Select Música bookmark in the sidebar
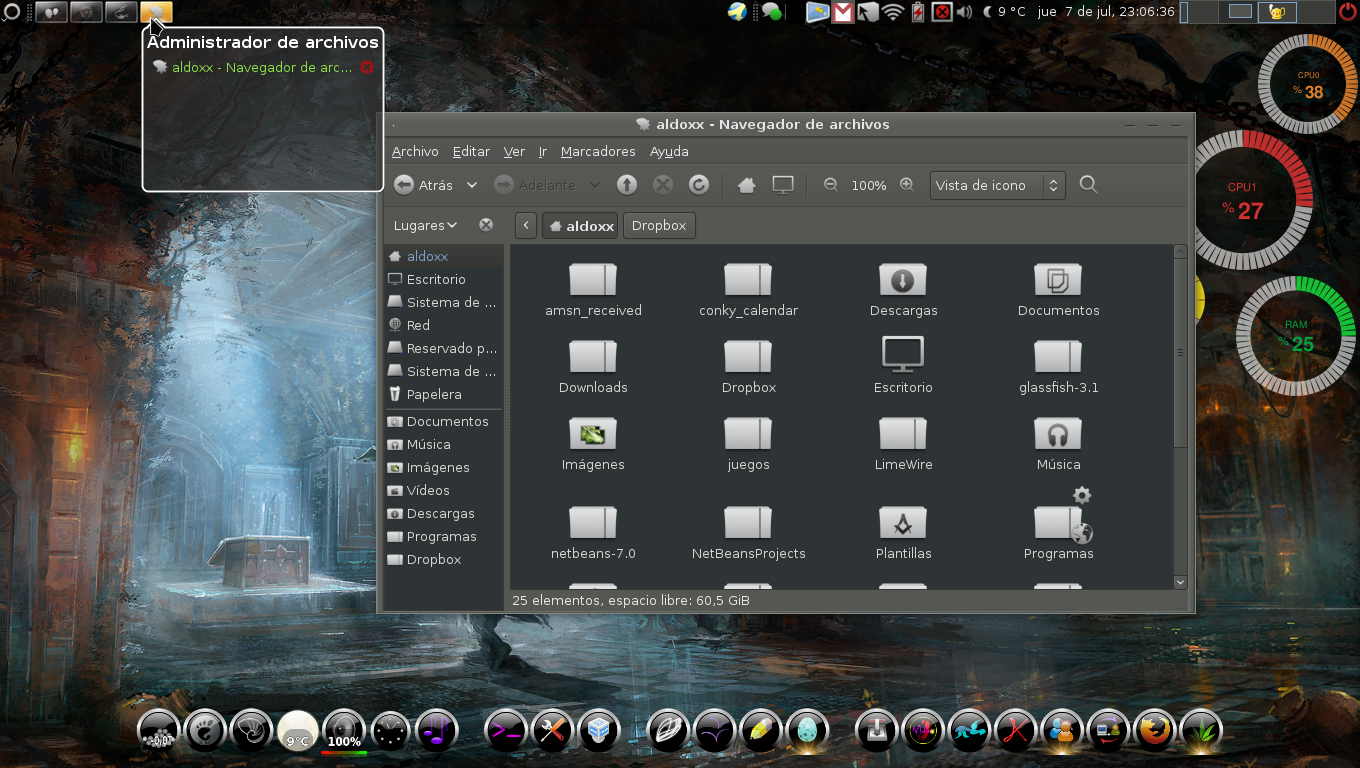 [444, 444]
